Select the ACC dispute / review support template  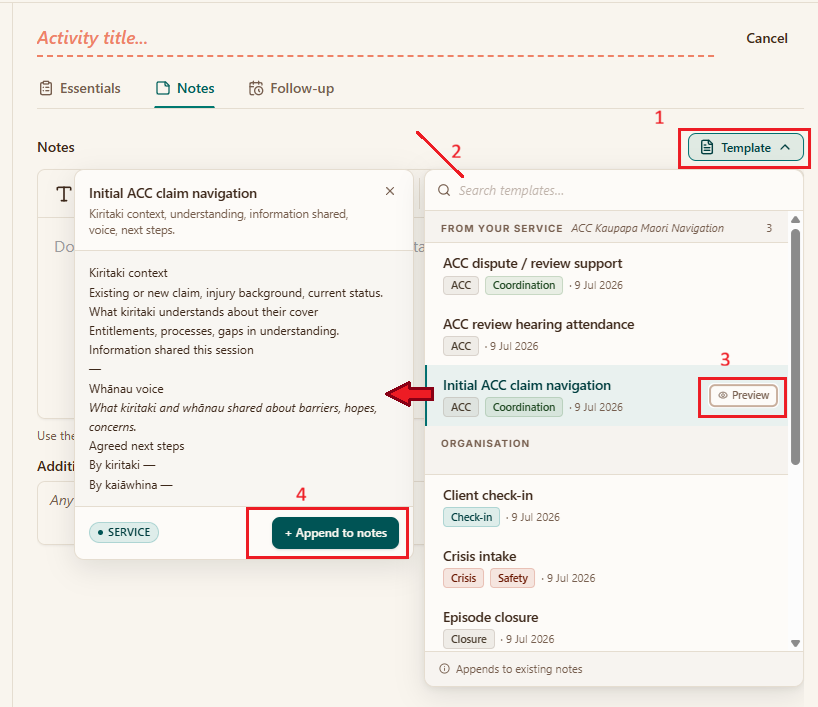click(606, 274)
